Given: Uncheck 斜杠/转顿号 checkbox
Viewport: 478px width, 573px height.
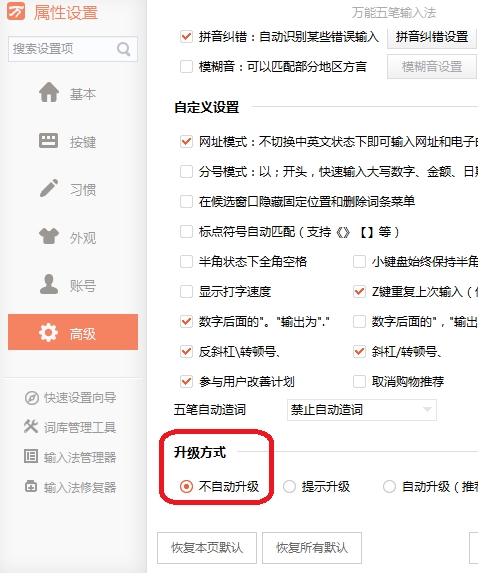Looking at the screenshot, I should [359, 352].
